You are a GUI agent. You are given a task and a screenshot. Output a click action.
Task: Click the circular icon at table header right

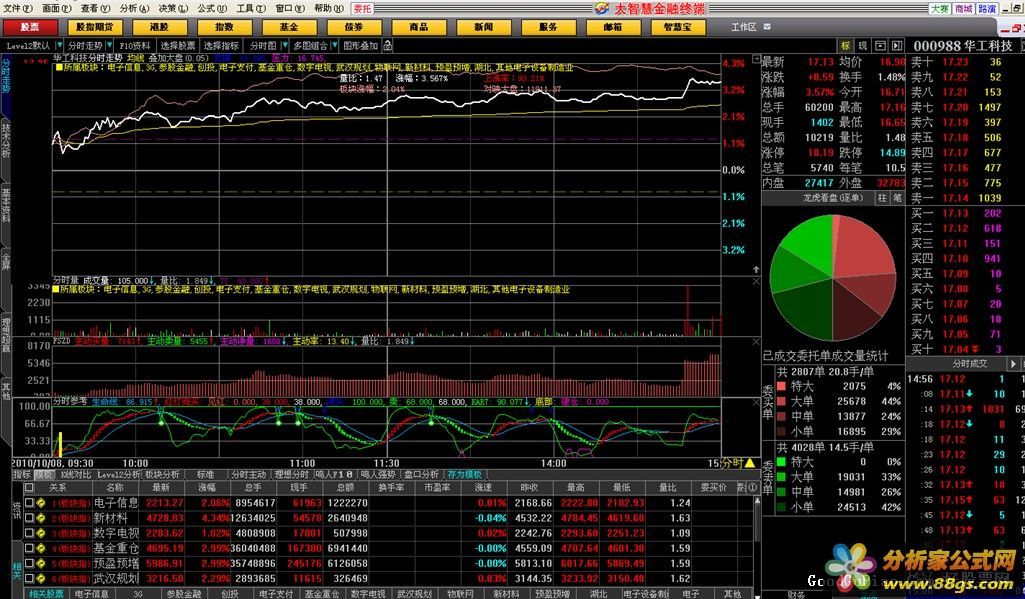pos(752,487)
